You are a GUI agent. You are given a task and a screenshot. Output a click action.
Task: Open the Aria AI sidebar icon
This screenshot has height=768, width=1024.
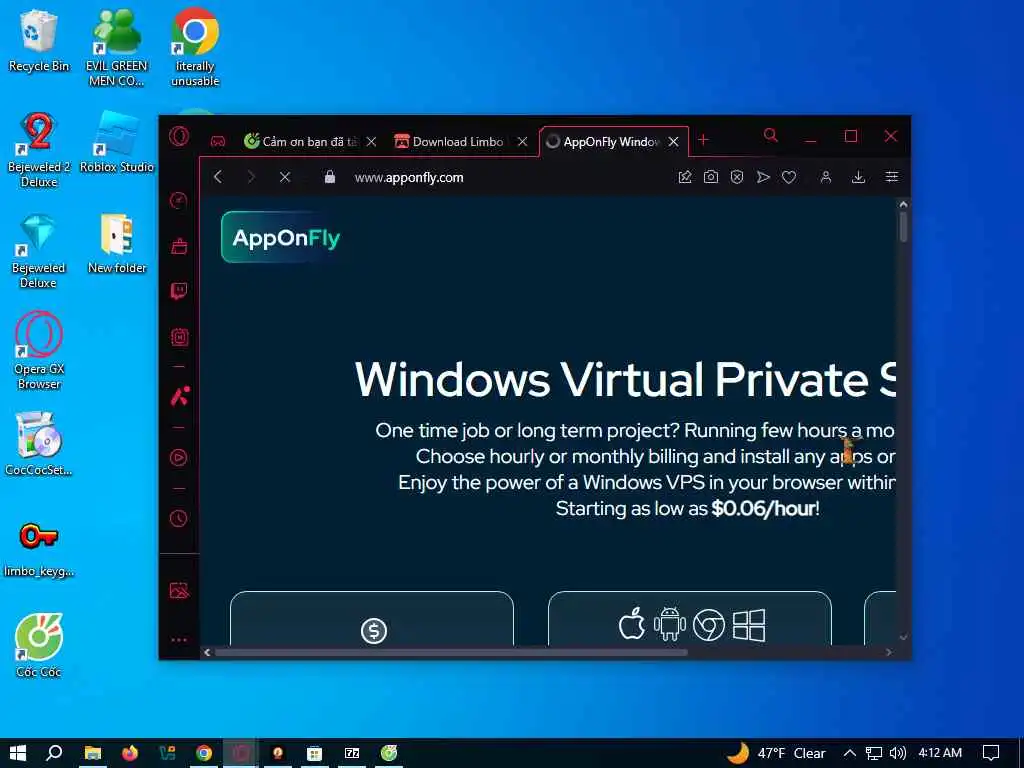coord(180,396)
